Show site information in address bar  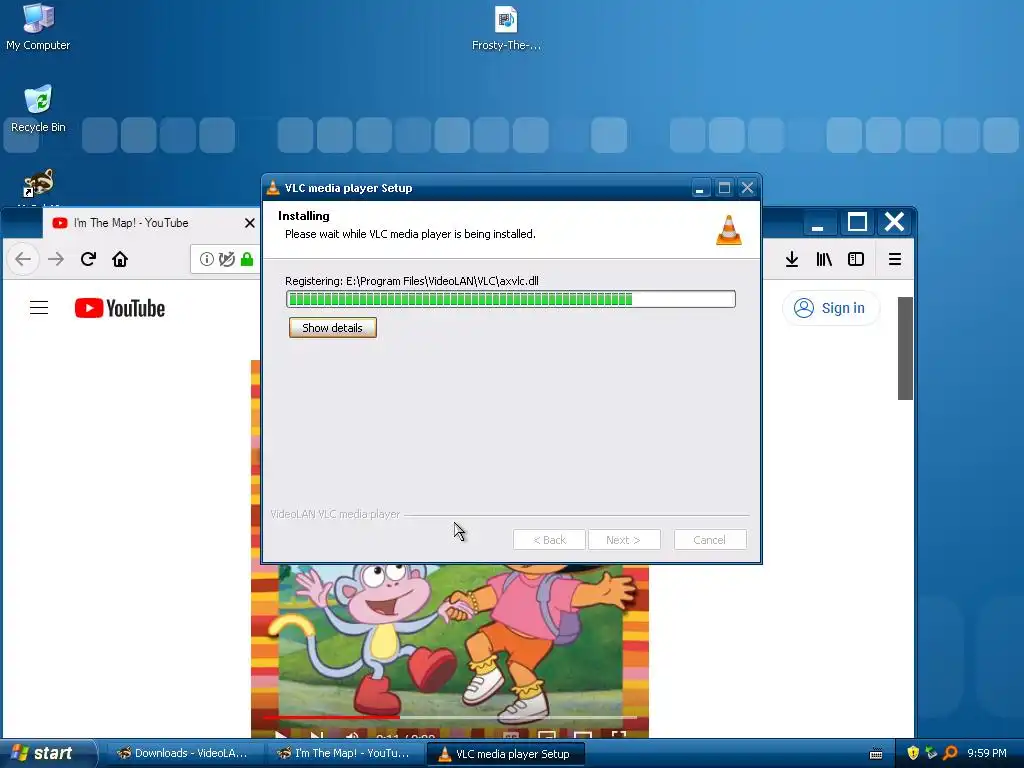coord(206,259)
